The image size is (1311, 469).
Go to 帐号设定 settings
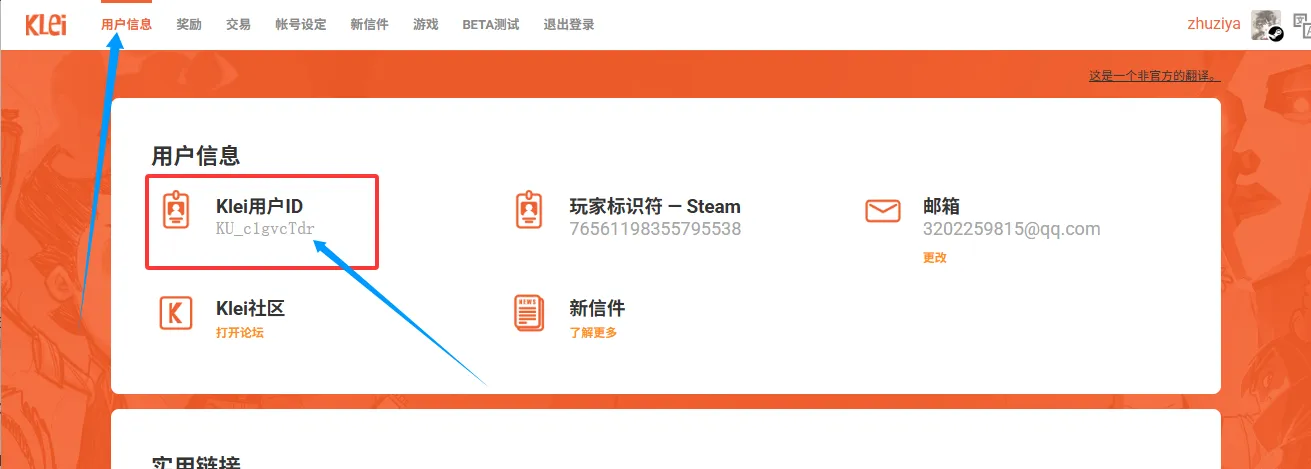pos(301,25)
